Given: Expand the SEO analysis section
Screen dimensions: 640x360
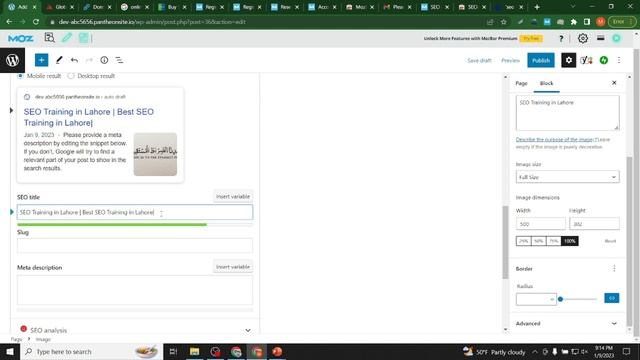Looking at the screenshot, I should [x=135, y=330].
